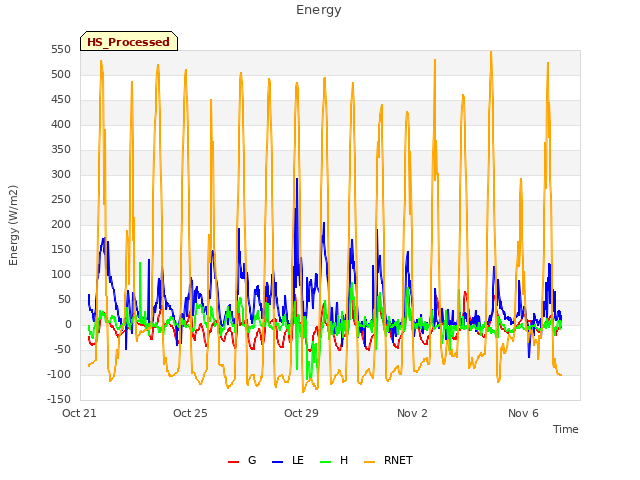The width and height of the screenshot is (640, 480).
Task: Click the 'Oct 29' date tick label
Action: pos(301,413)
